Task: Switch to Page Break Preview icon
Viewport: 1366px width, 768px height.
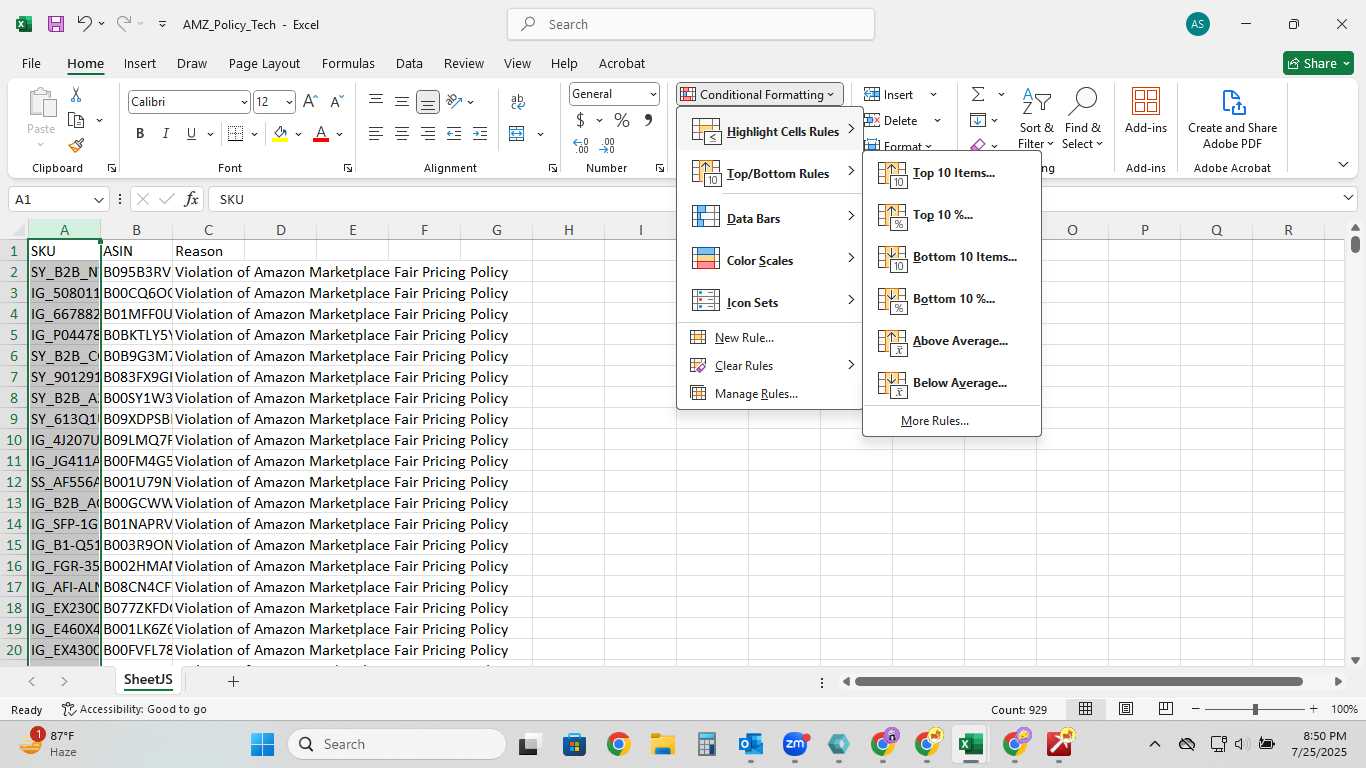Action: pos(1166,709)
